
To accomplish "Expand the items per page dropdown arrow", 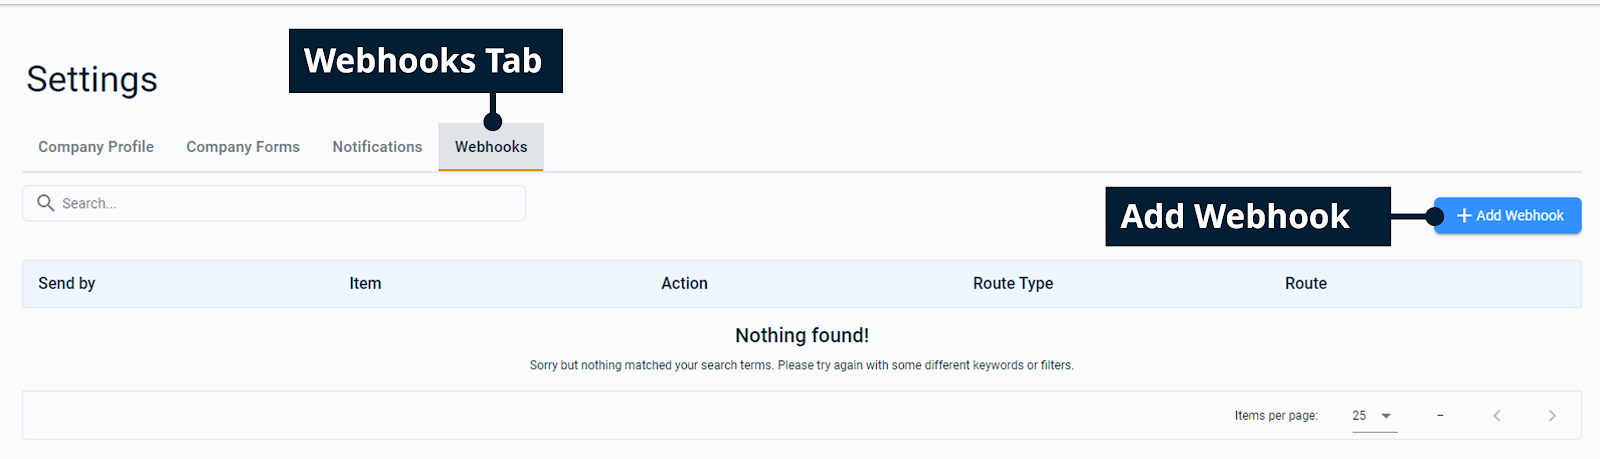I will coord(1386,416).
